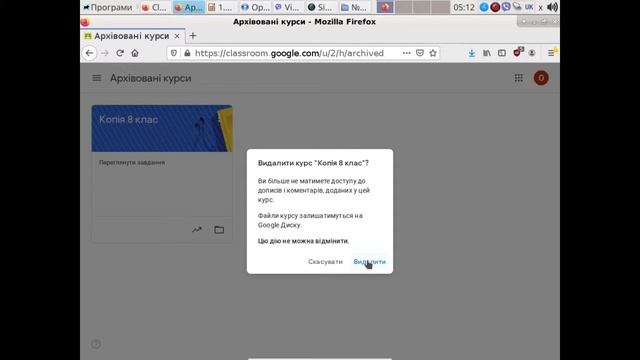Open a new browser tab
The height and width of the screenshot is (360, 640).
(193, 36)
